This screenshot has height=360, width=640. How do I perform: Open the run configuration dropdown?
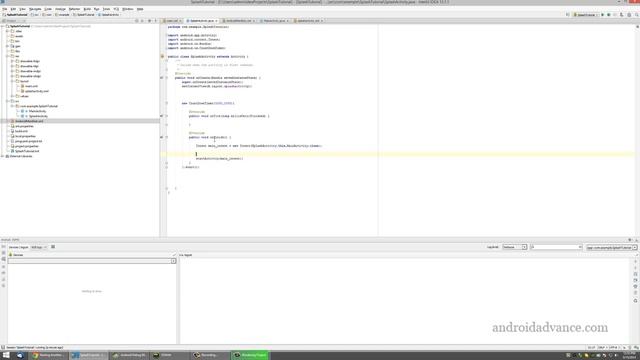pyautogui.click(x=585, y=15)
